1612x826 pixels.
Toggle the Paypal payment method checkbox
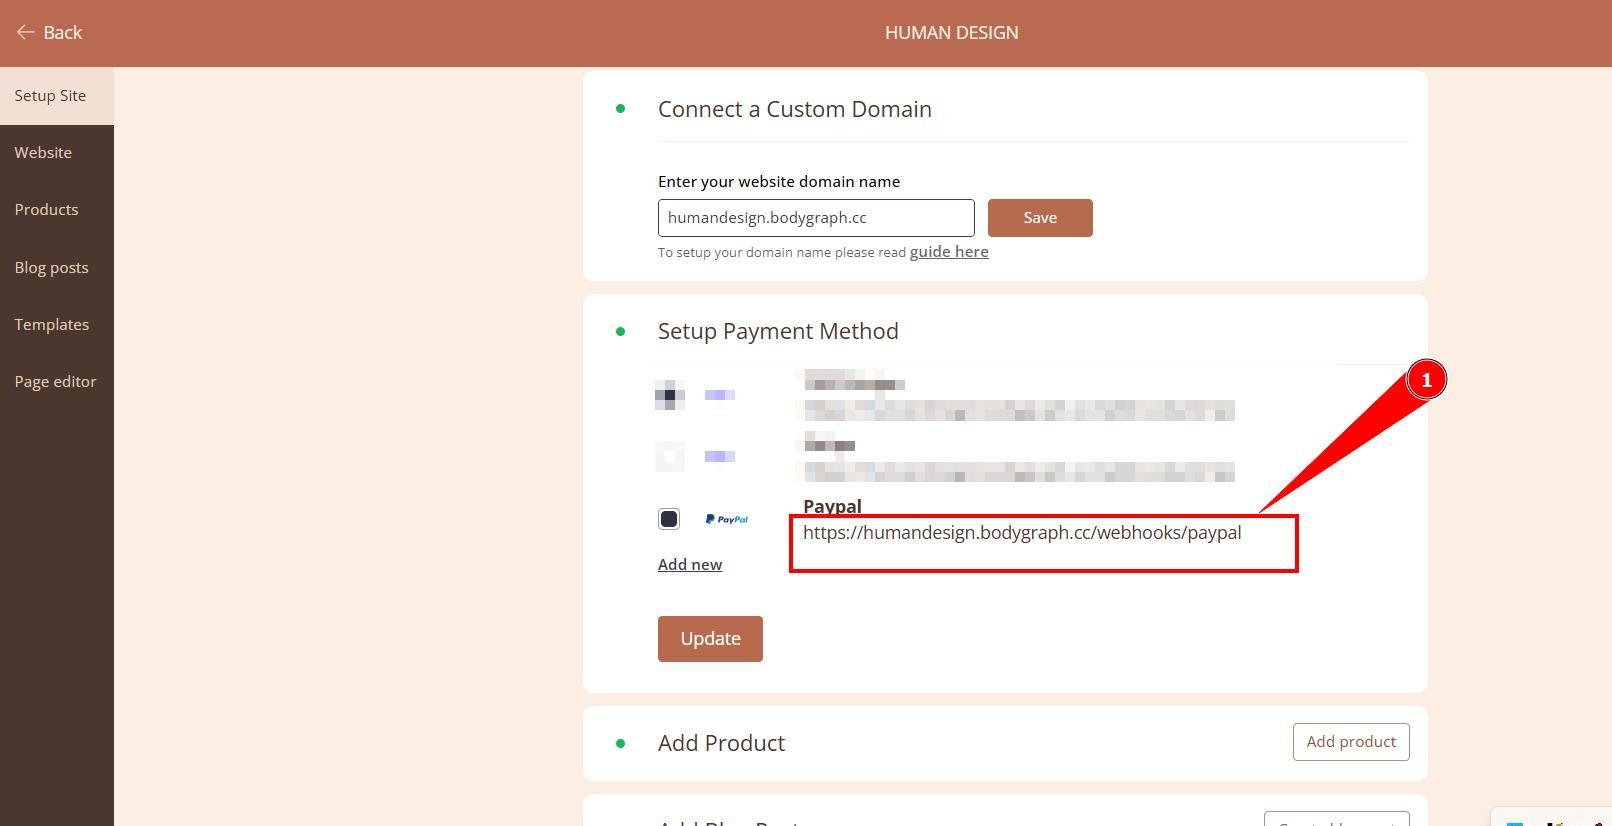(x=669, y=519)
